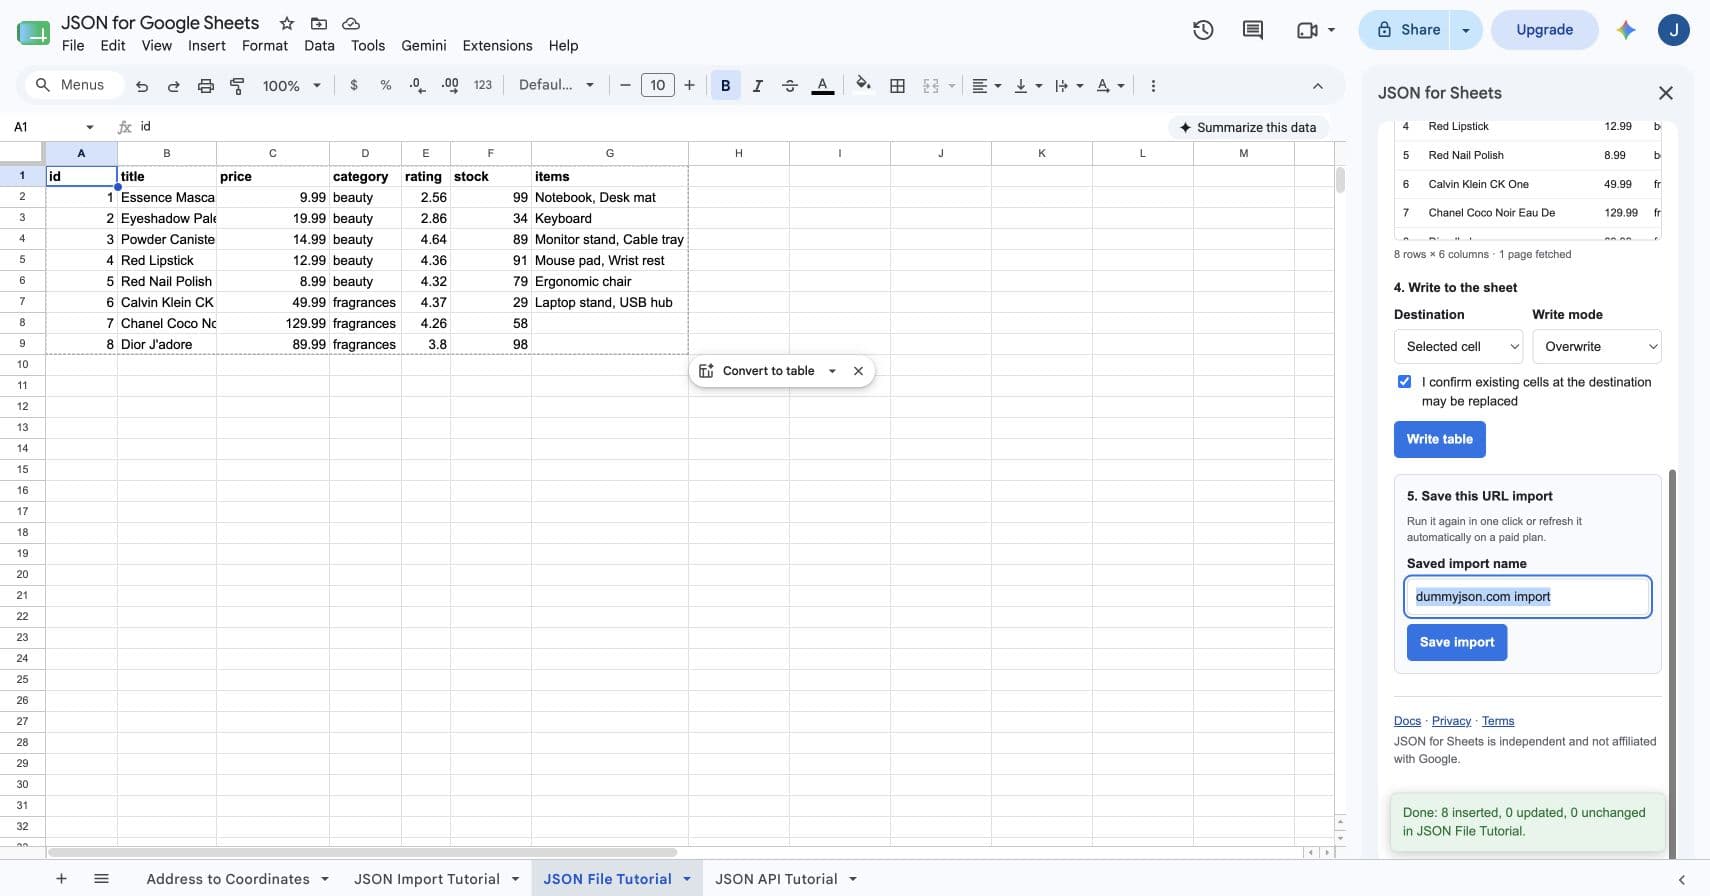
Task: Open the font family Default dropdown
Action: click(x=556, y=85)
